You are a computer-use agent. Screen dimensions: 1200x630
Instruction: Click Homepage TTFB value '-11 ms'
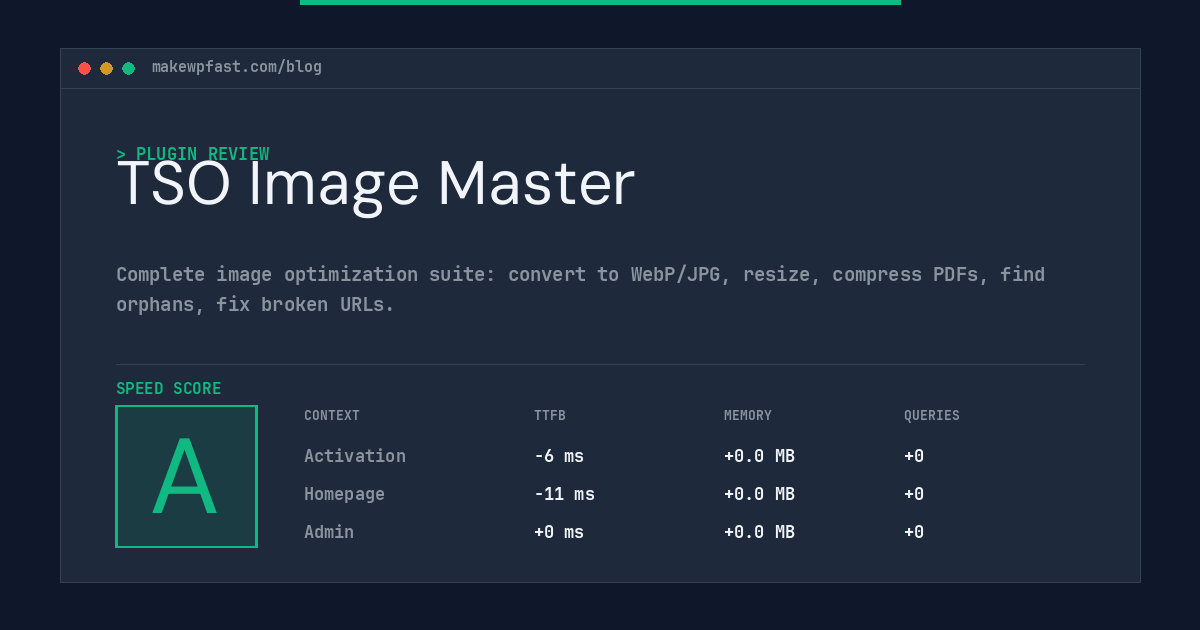[x=564, y=494]
